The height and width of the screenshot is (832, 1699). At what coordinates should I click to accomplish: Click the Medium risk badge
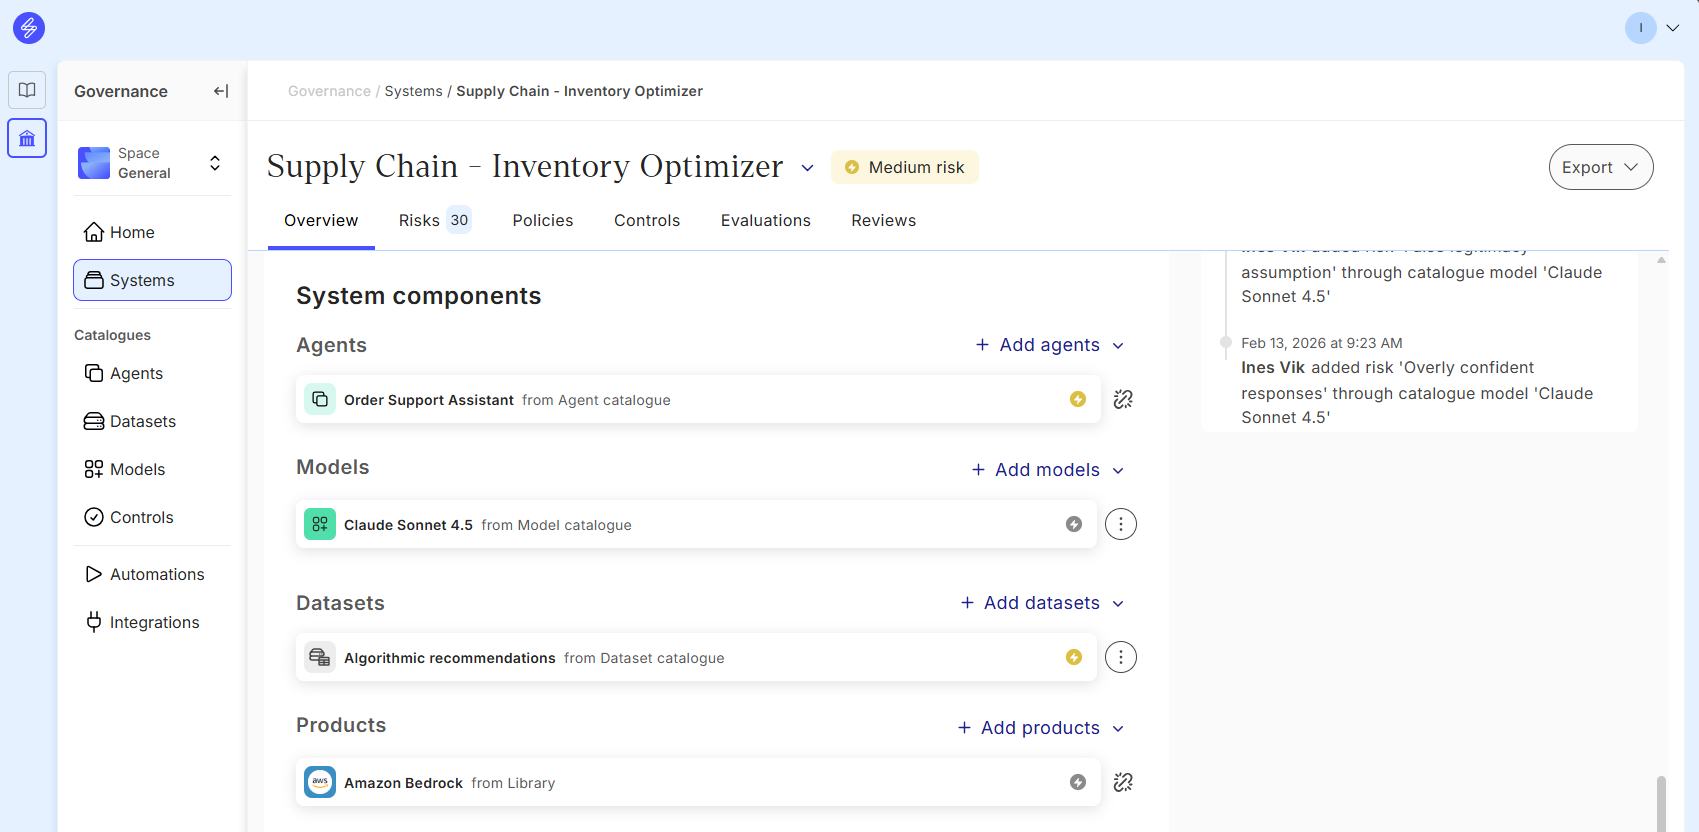coord(904,167)
